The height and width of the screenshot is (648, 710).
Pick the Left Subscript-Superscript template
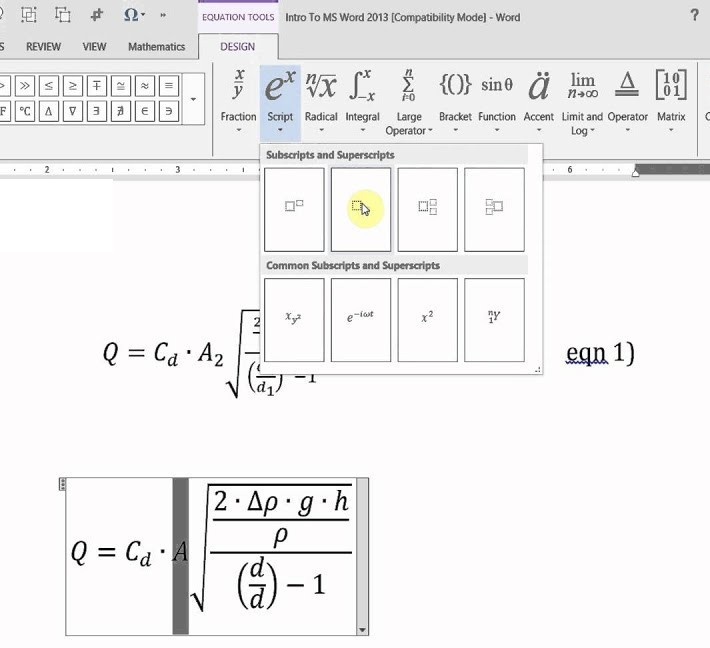coord(494,208)
